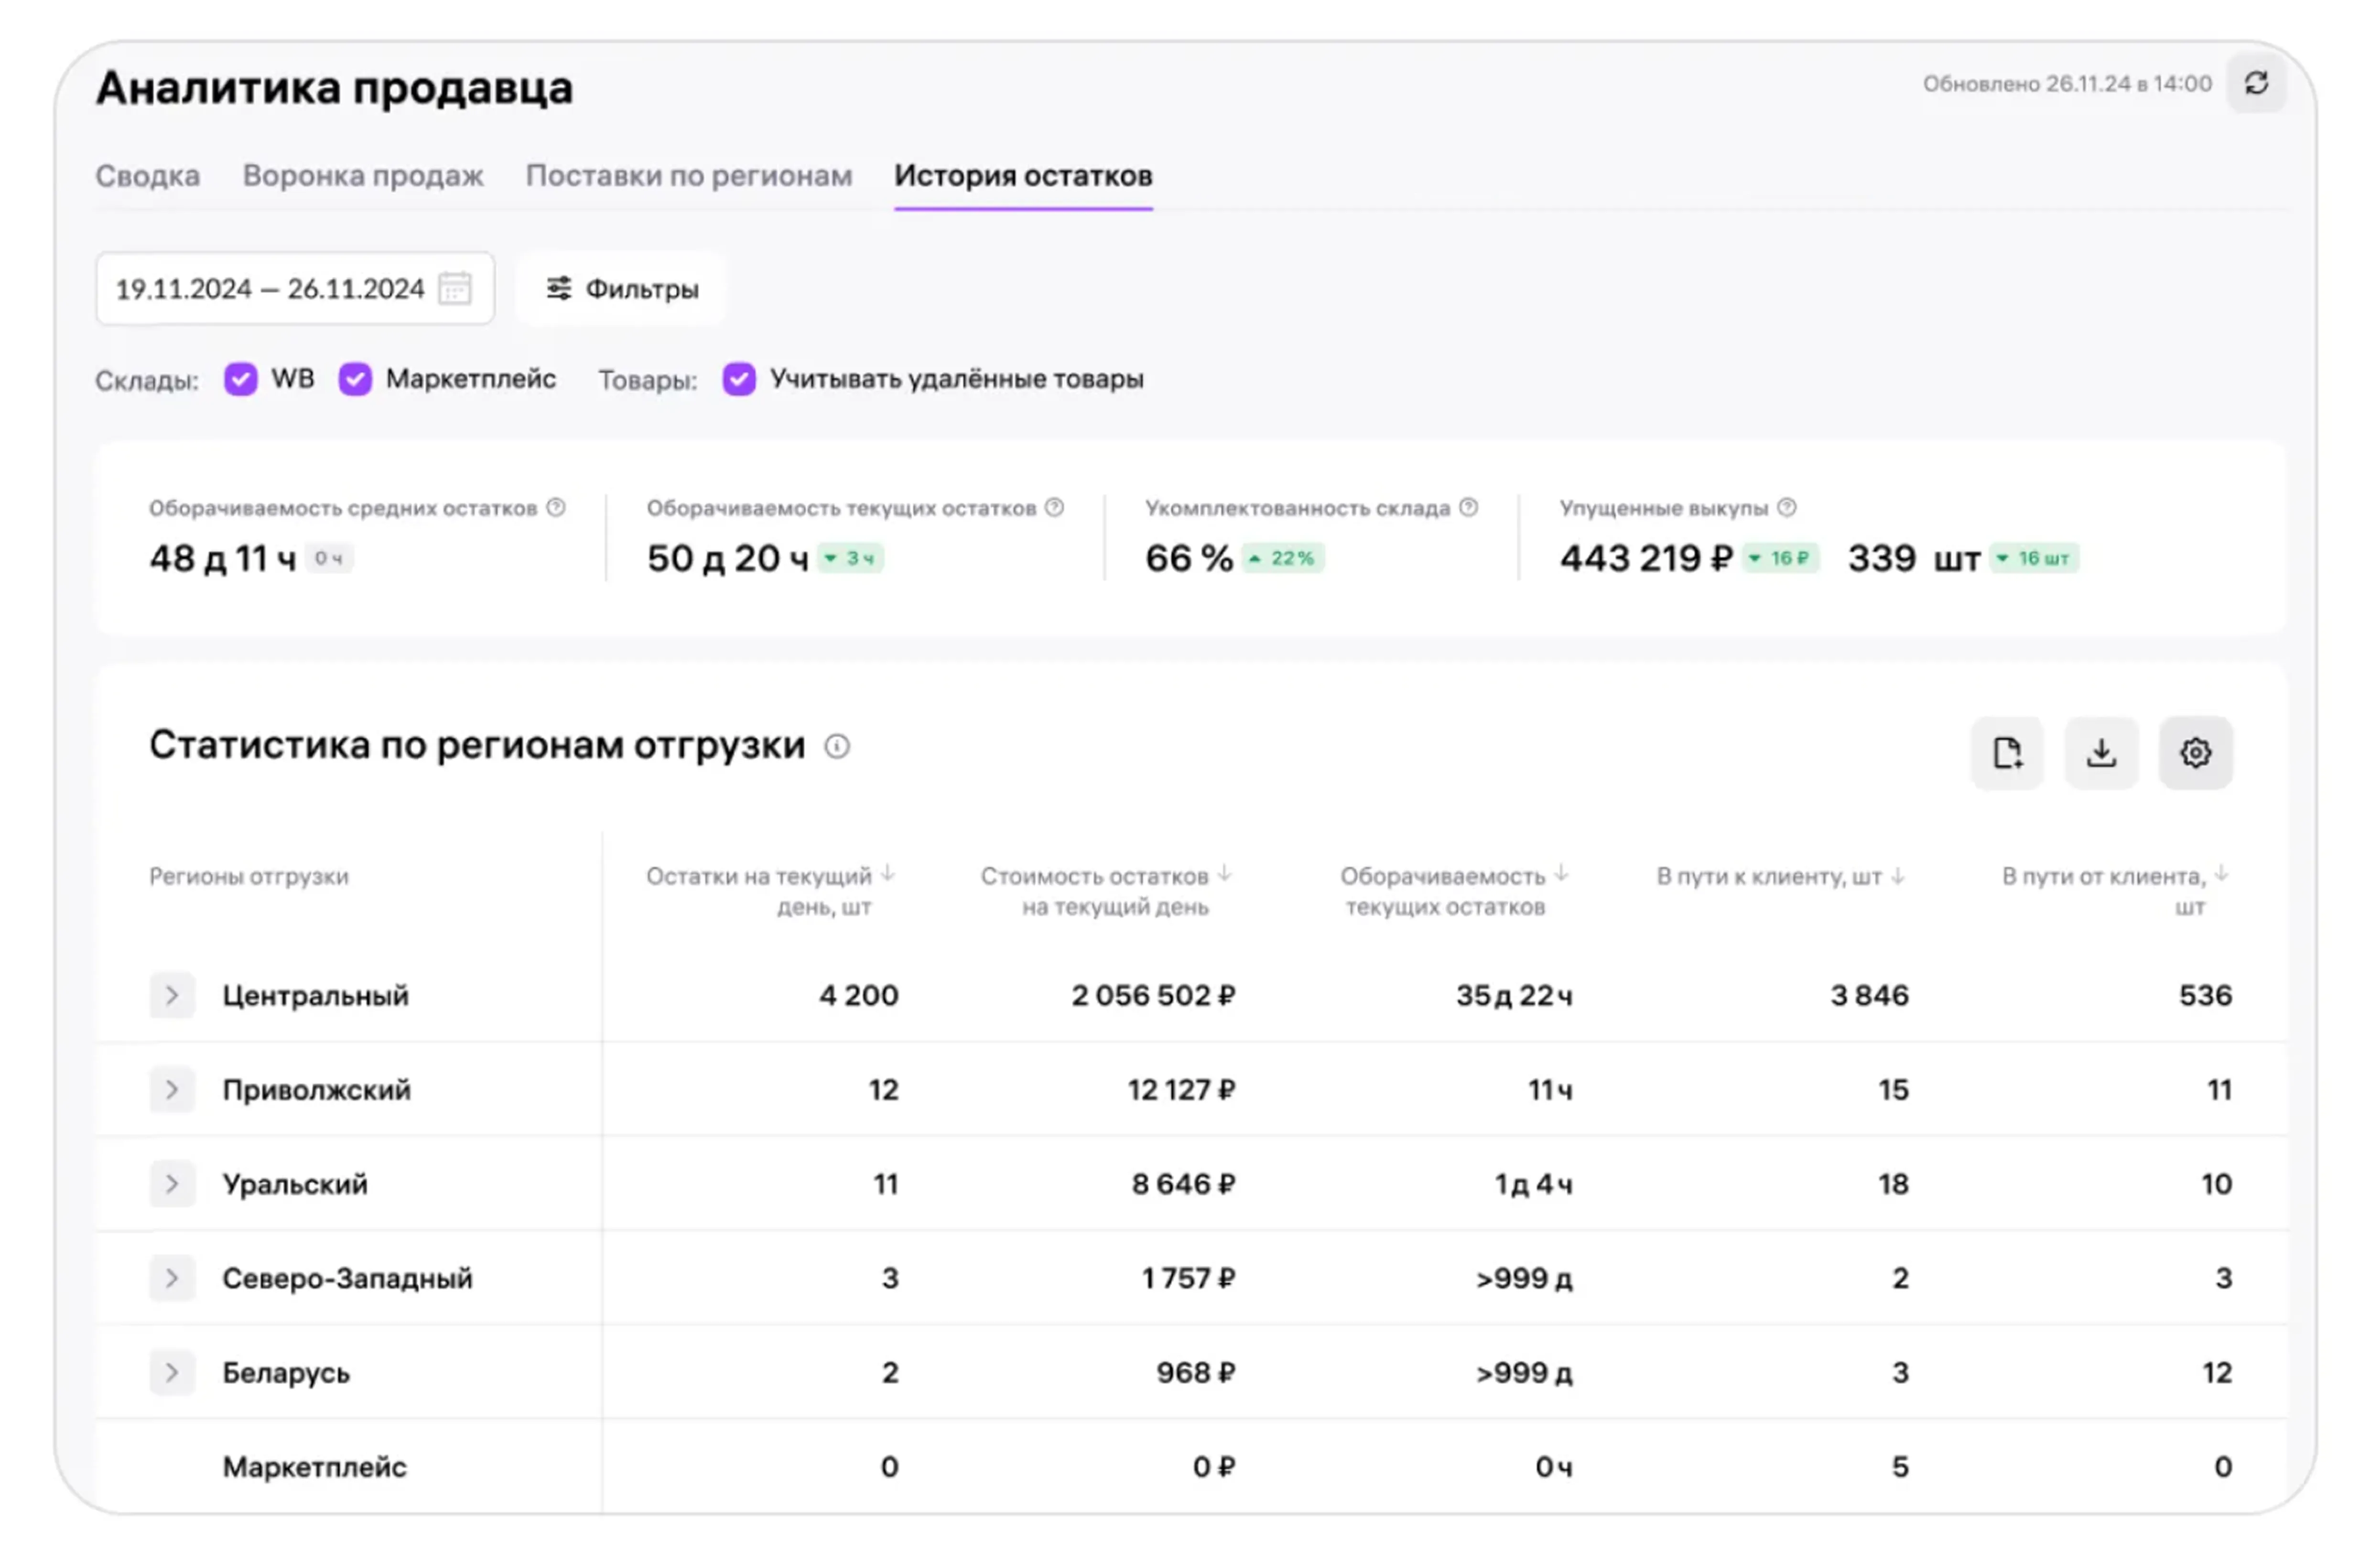Sort by Оборачиваемость текущих остатков arrow
Viewport: 2380px width, 1548px height.
coord(1561,874)
